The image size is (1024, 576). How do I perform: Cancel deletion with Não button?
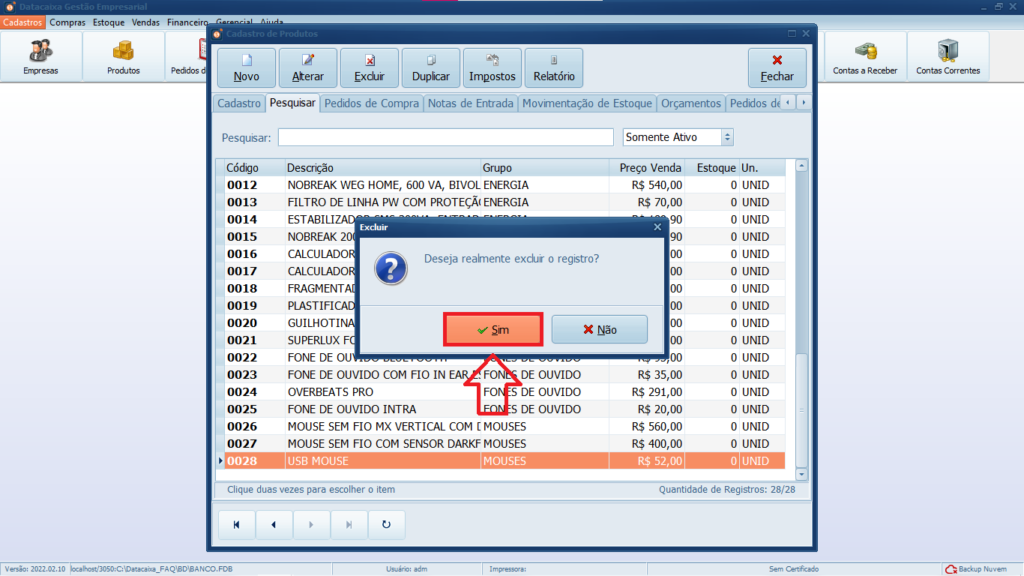tap(599, 329)
